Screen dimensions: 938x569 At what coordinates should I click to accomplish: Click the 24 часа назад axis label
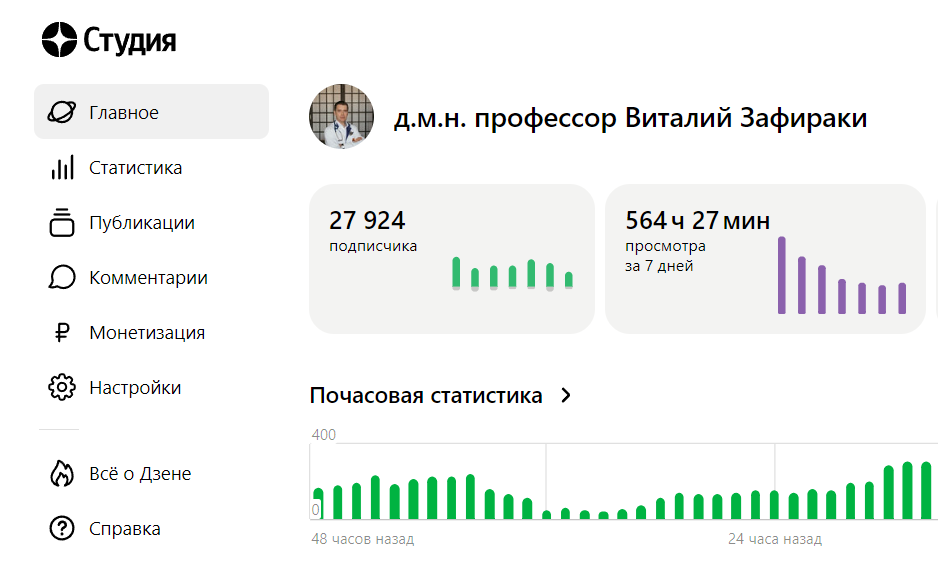click(775, 539)
